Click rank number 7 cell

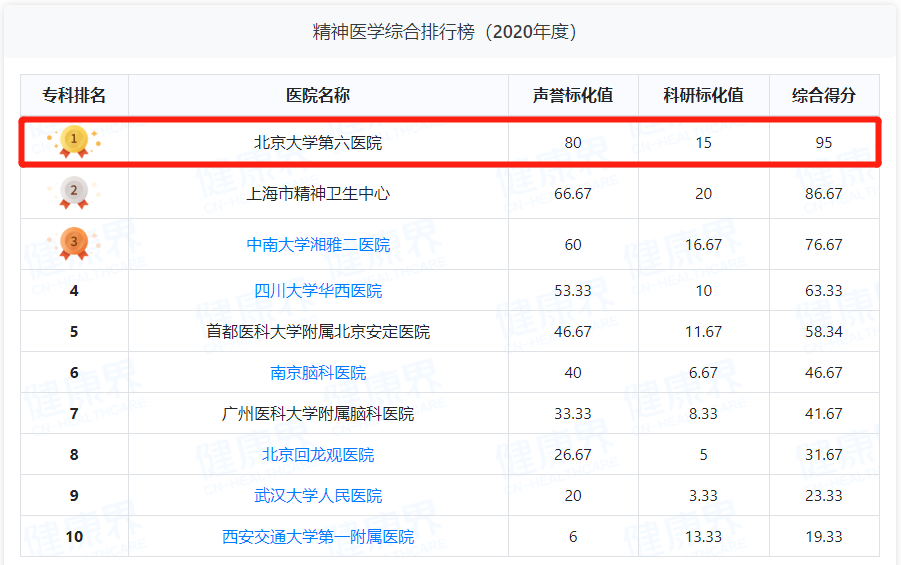point(74,414)
